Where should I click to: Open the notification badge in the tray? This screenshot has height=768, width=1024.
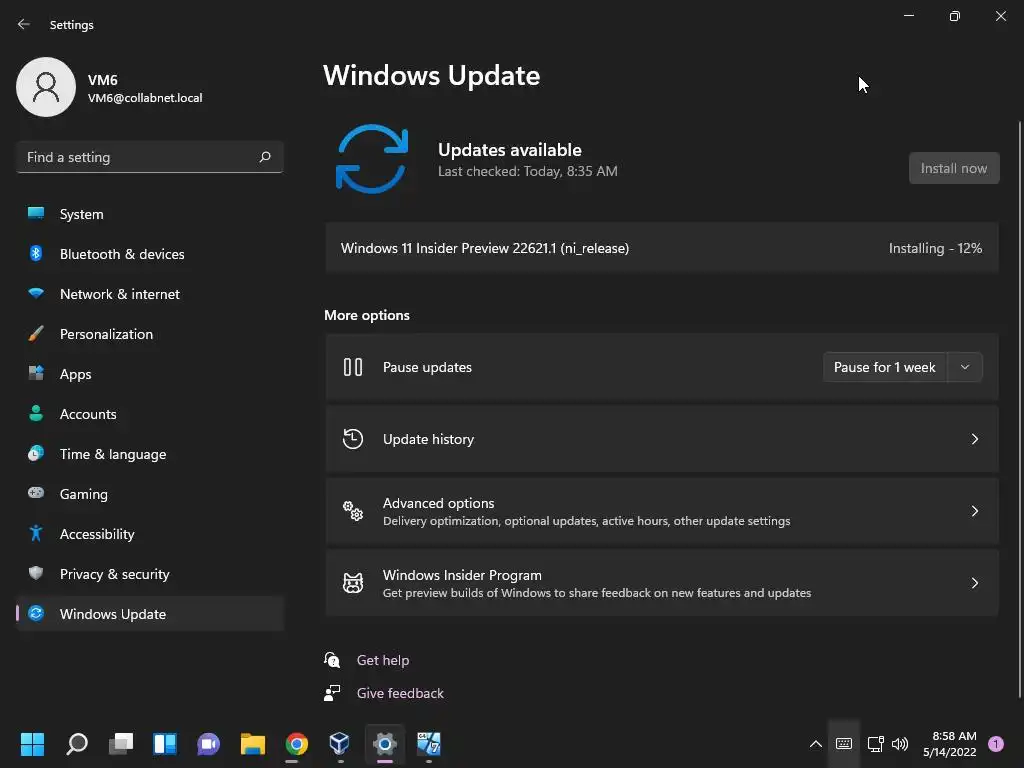[996, 744]
